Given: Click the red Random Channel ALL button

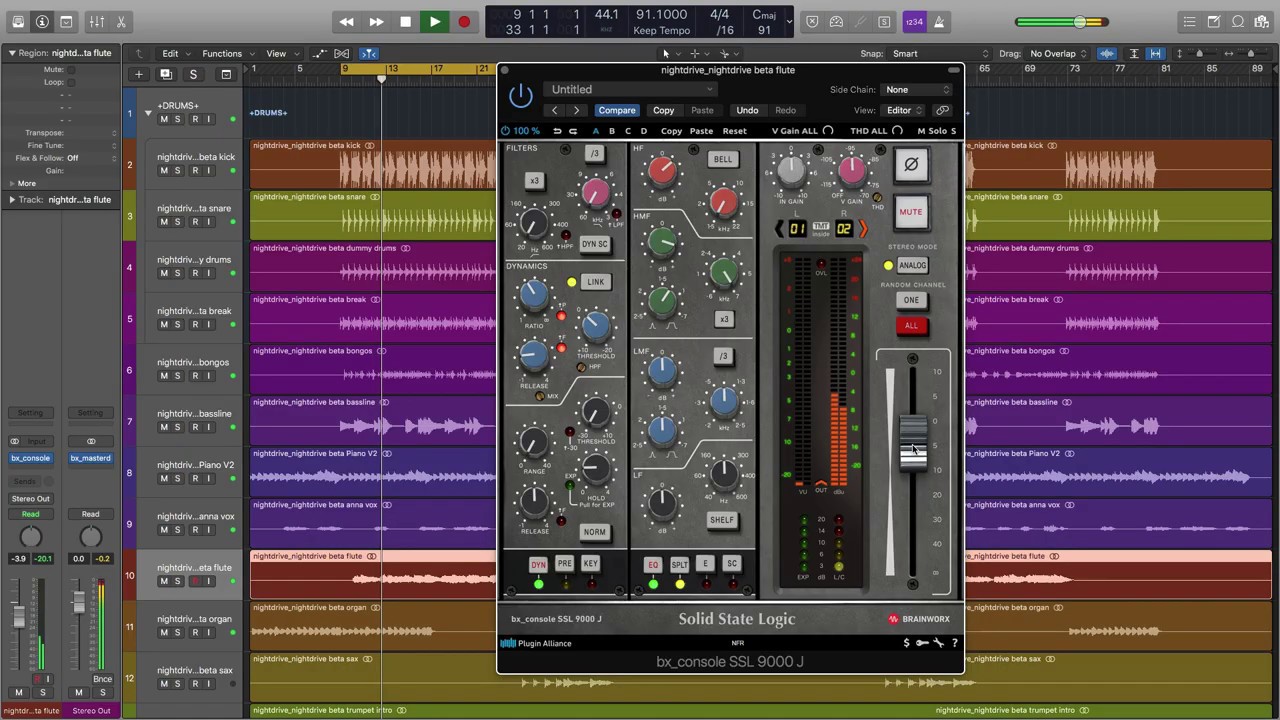Looking at the screenshot, I should click(x=911, y=326).
